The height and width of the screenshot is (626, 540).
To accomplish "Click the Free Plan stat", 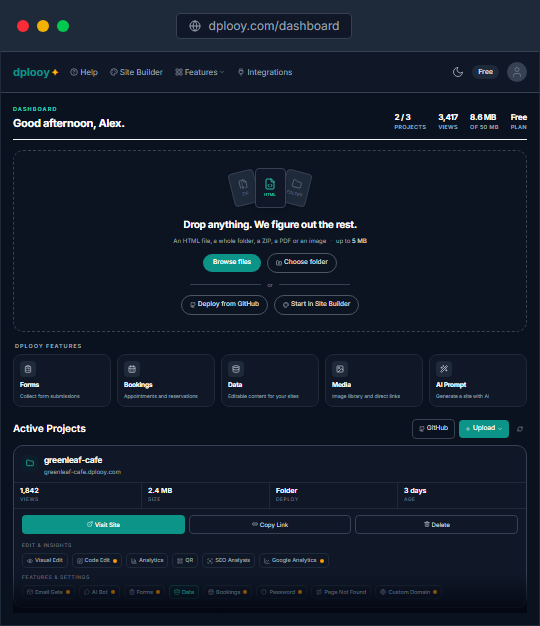I will [x=518, y=121].
